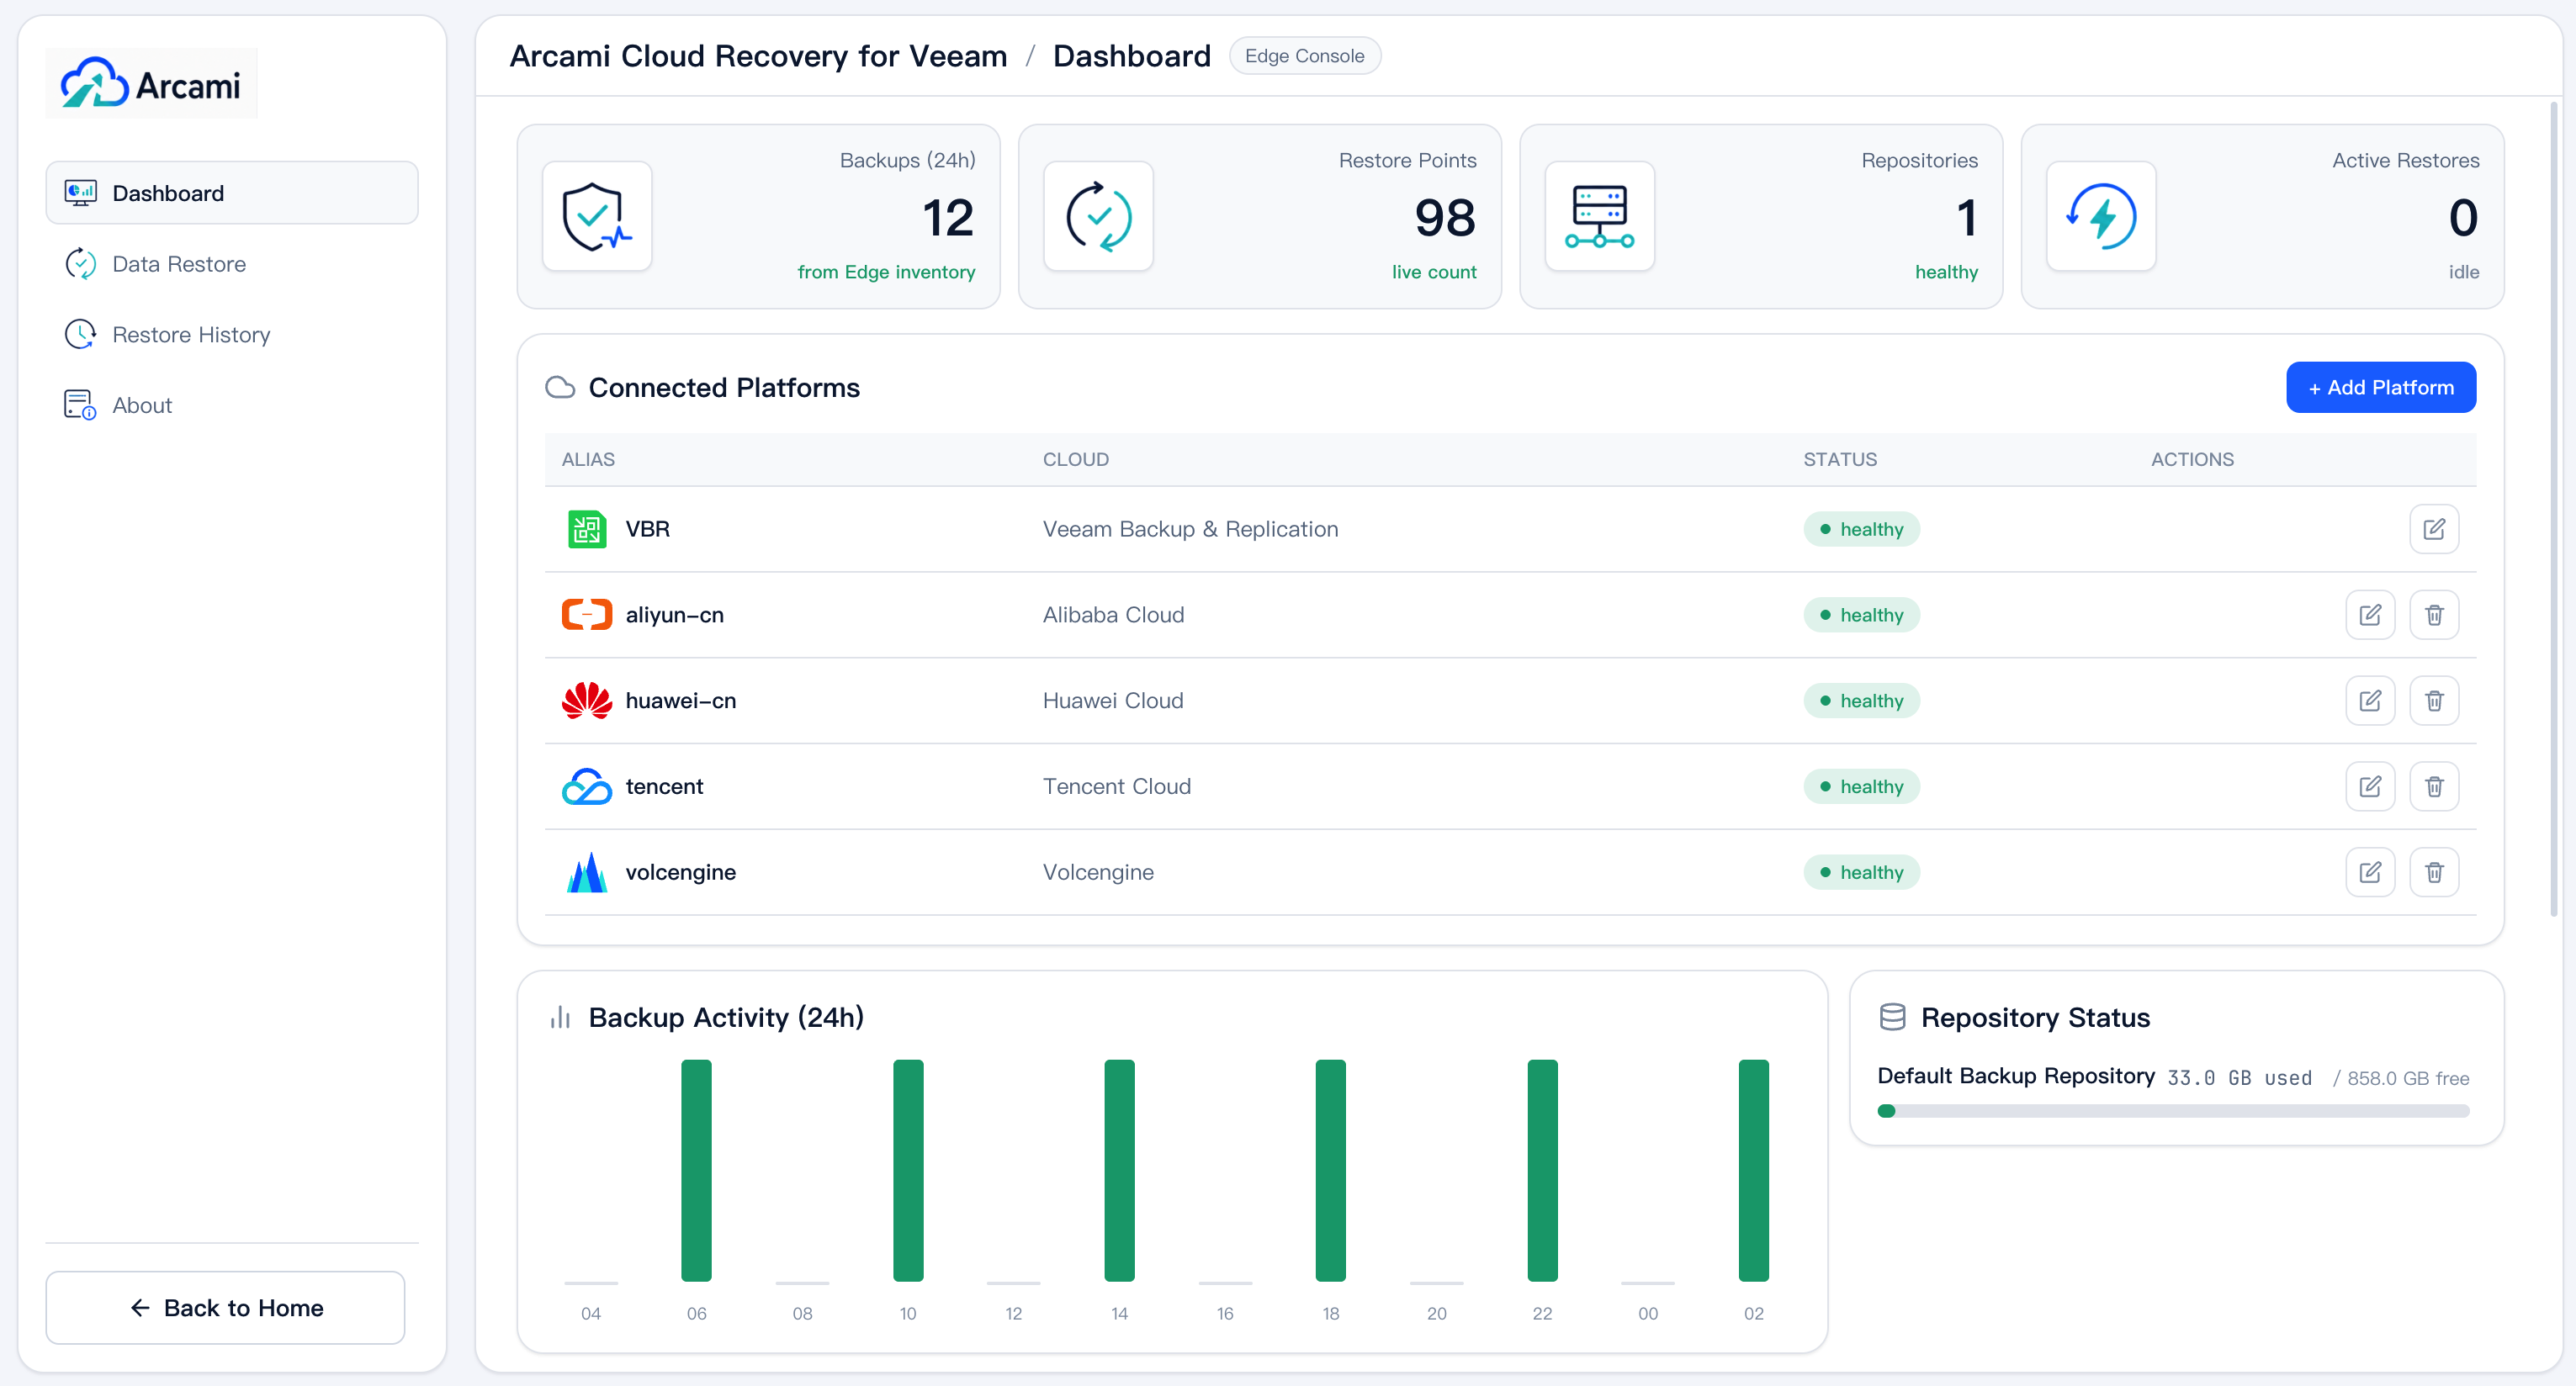The image size is (2576, 1386).
Task: Click the aliyun-cn alias text
Action: 675,615
